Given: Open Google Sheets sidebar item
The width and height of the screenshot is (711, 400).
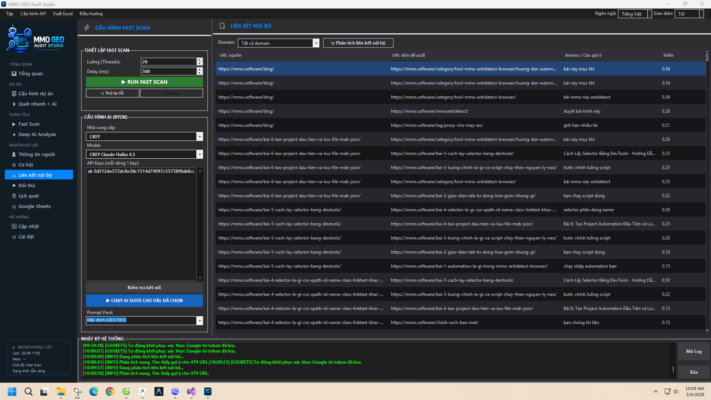Looking at the screenshot, I should coord(34,206).
